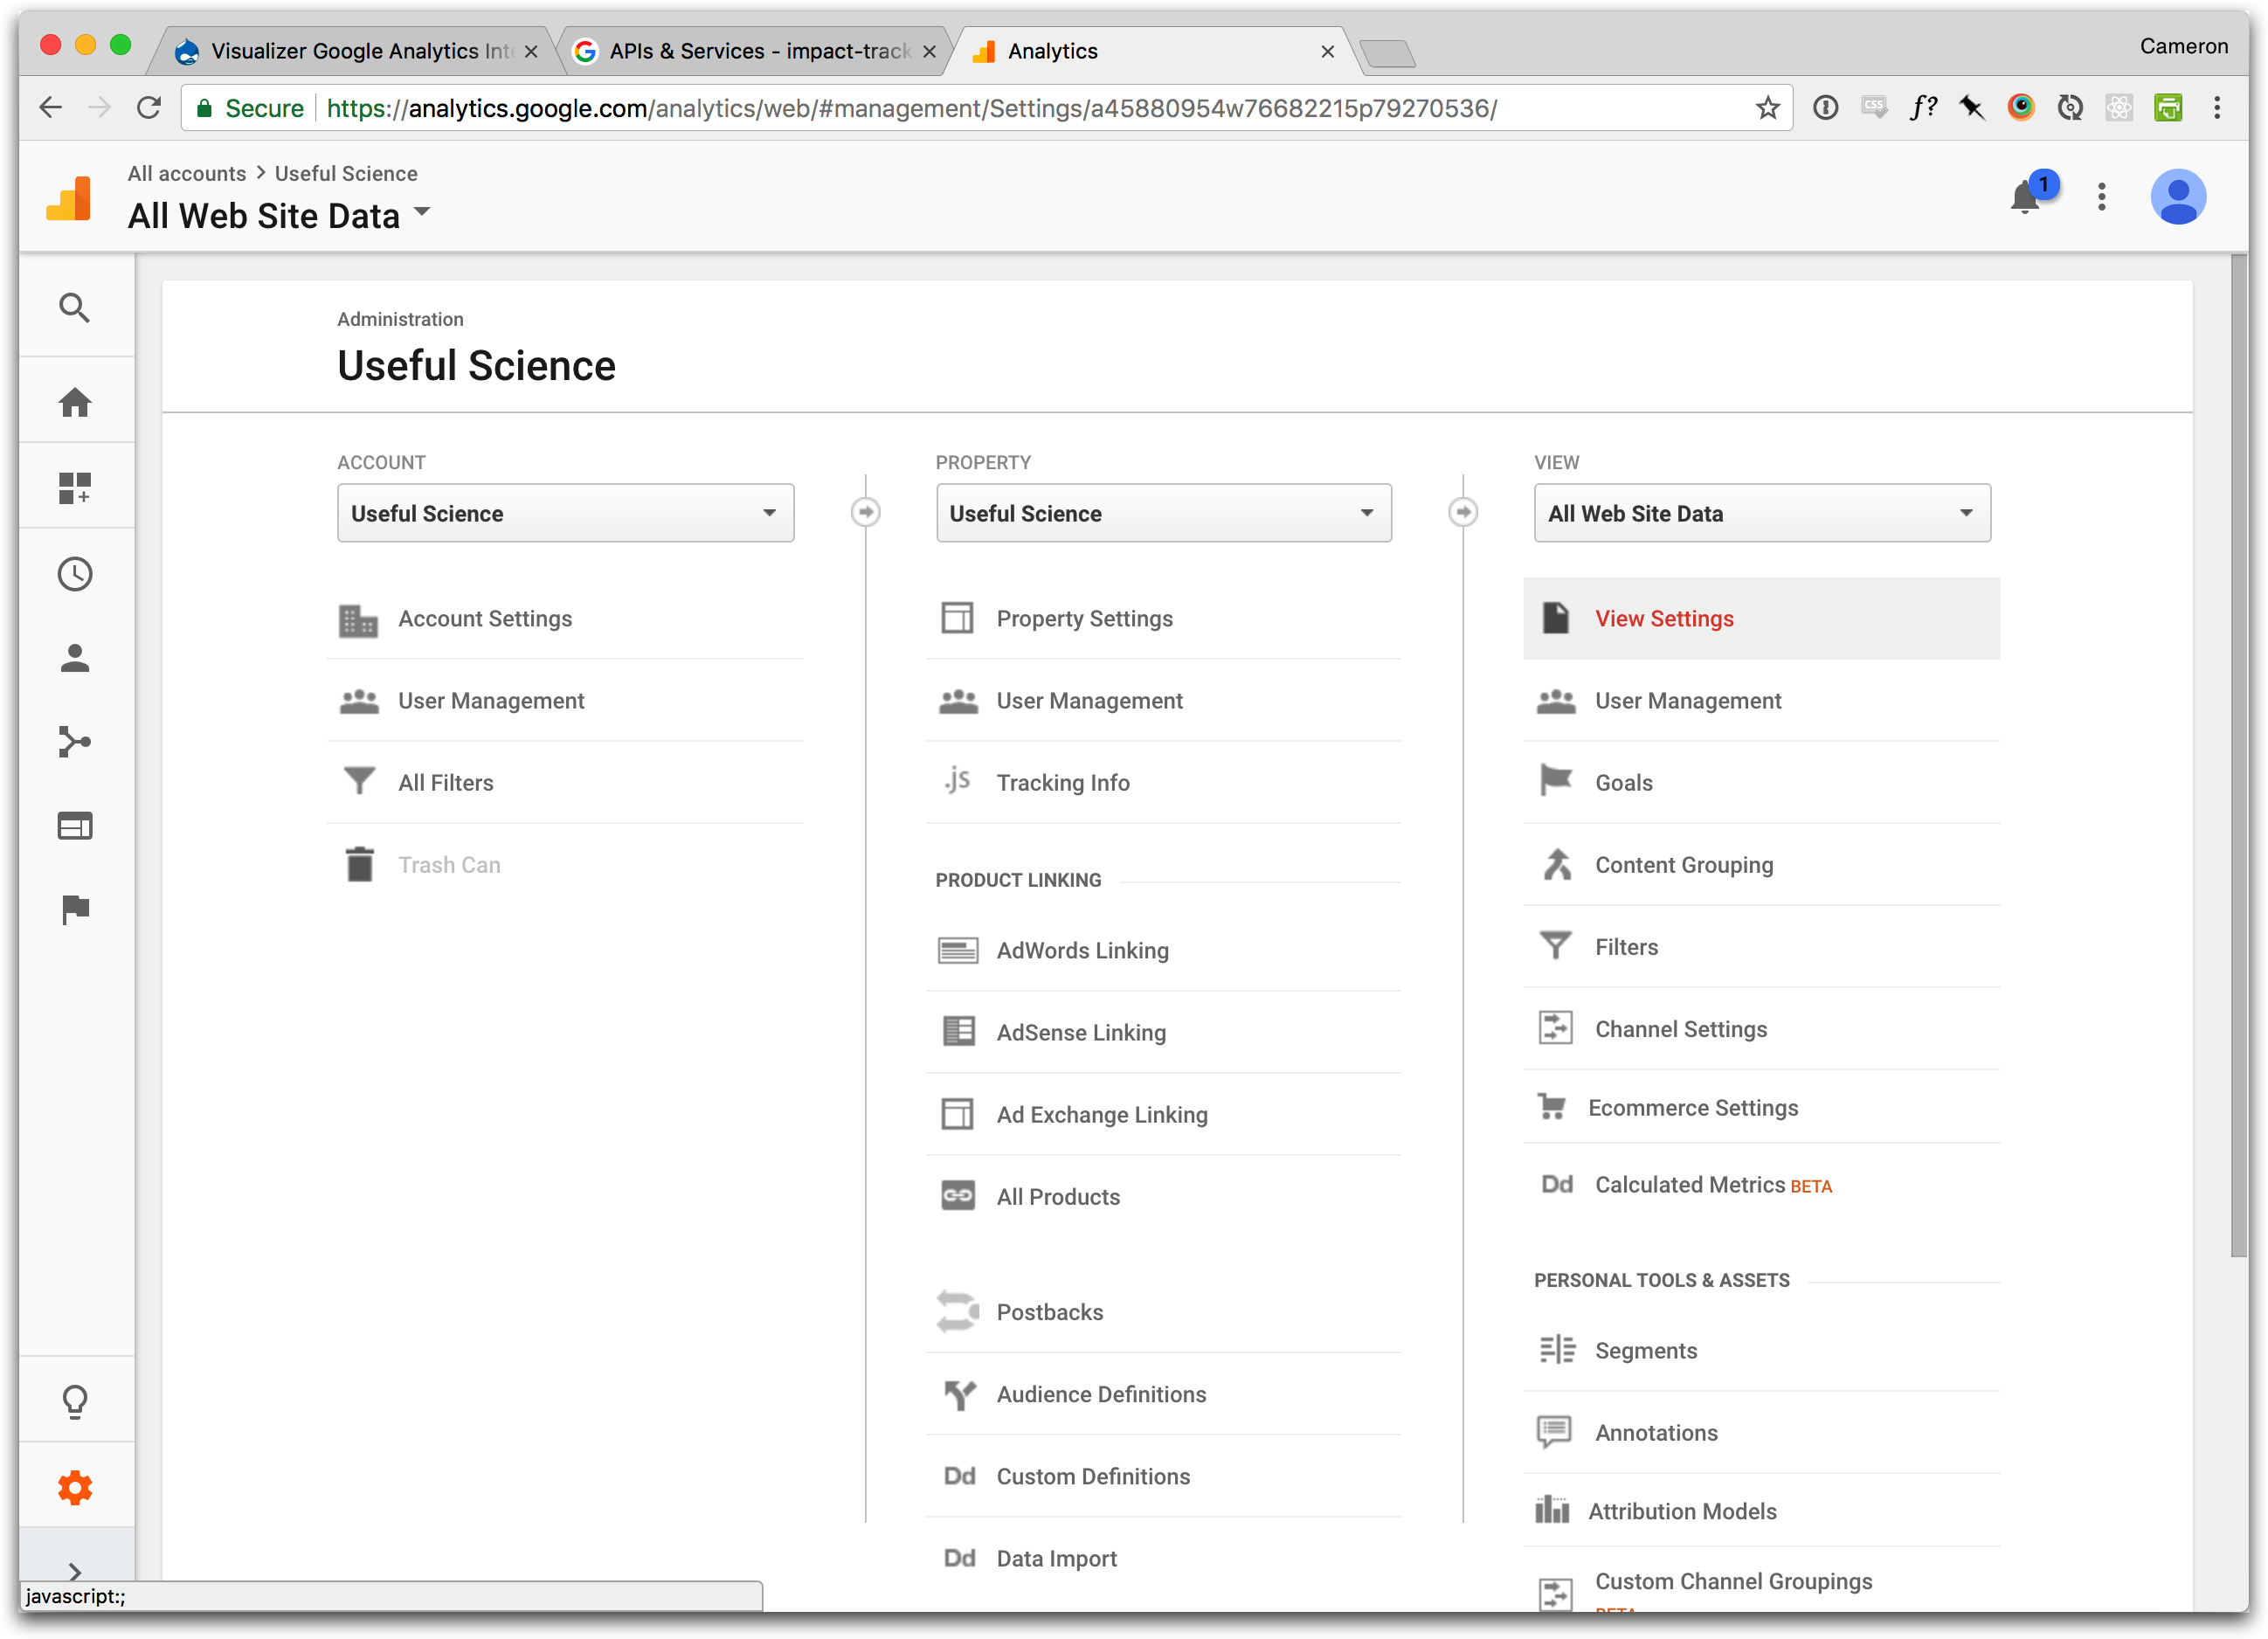Click the Discover lightbulb icon

coord(75,1401)
